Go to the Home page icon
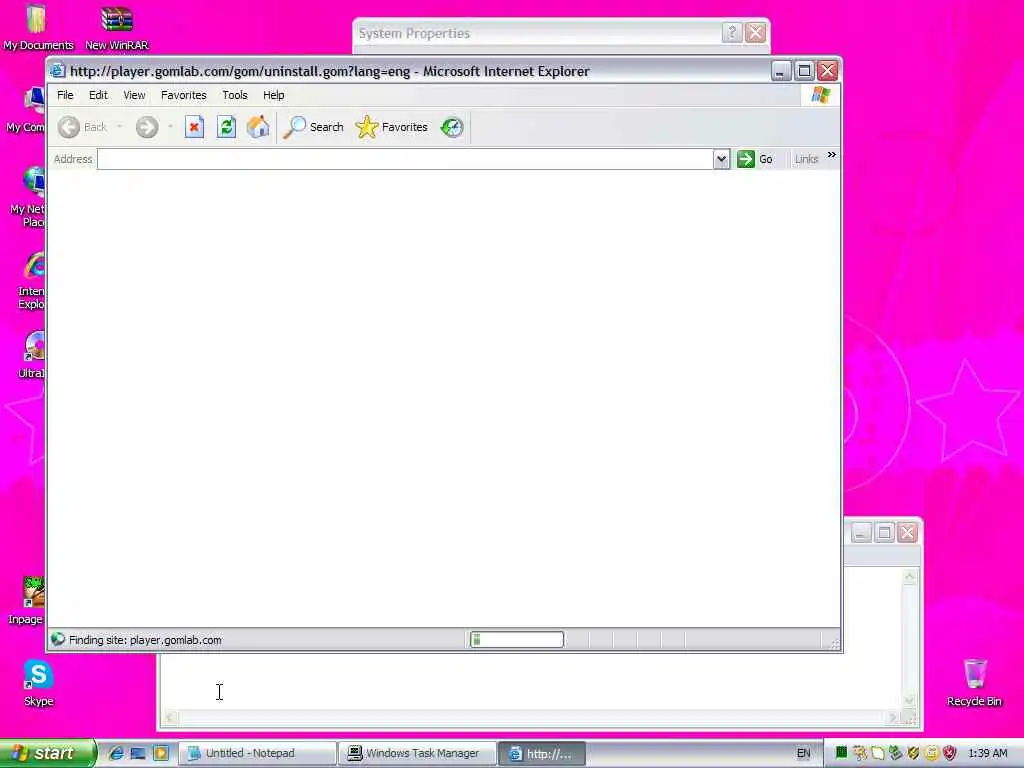The image size is (1024, 768). click(258, 127)
